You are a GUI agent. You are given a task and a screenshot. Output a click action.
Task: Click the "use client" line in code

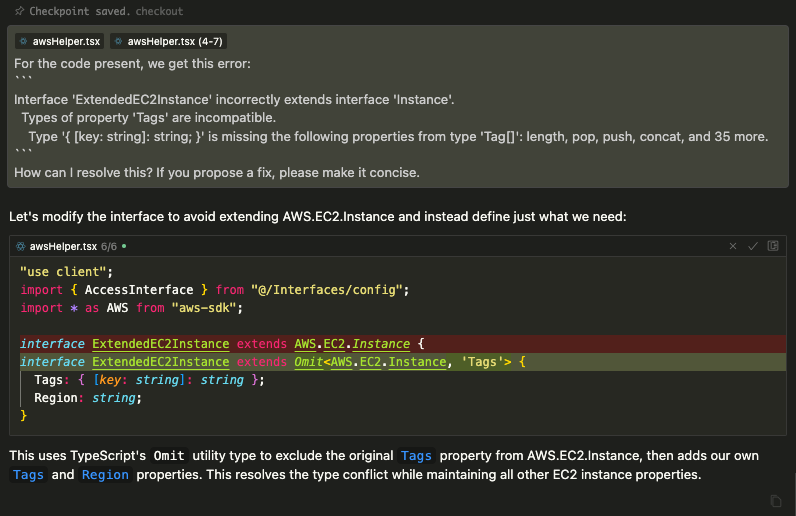point(67,271)
